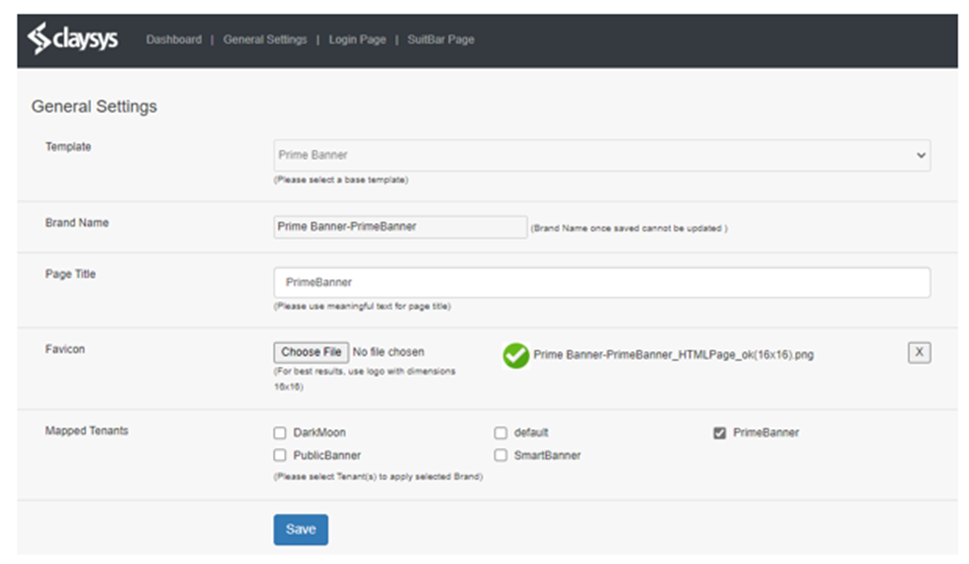Open the SuitBar Page menu item
The height and width of the screenshot is (564, 969).
pos(441,40)
